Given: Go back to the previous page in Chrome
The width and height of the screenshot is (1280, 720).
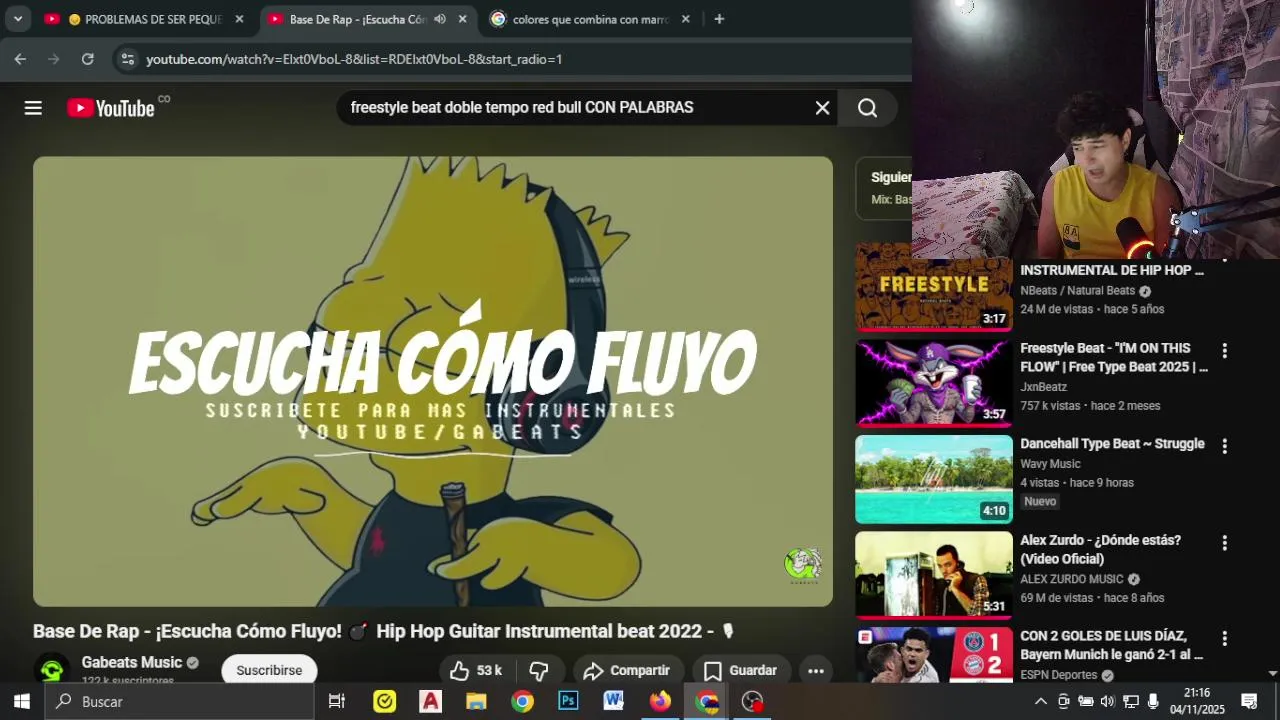Looking at the screenshot, I should click(x=20, y=59).
